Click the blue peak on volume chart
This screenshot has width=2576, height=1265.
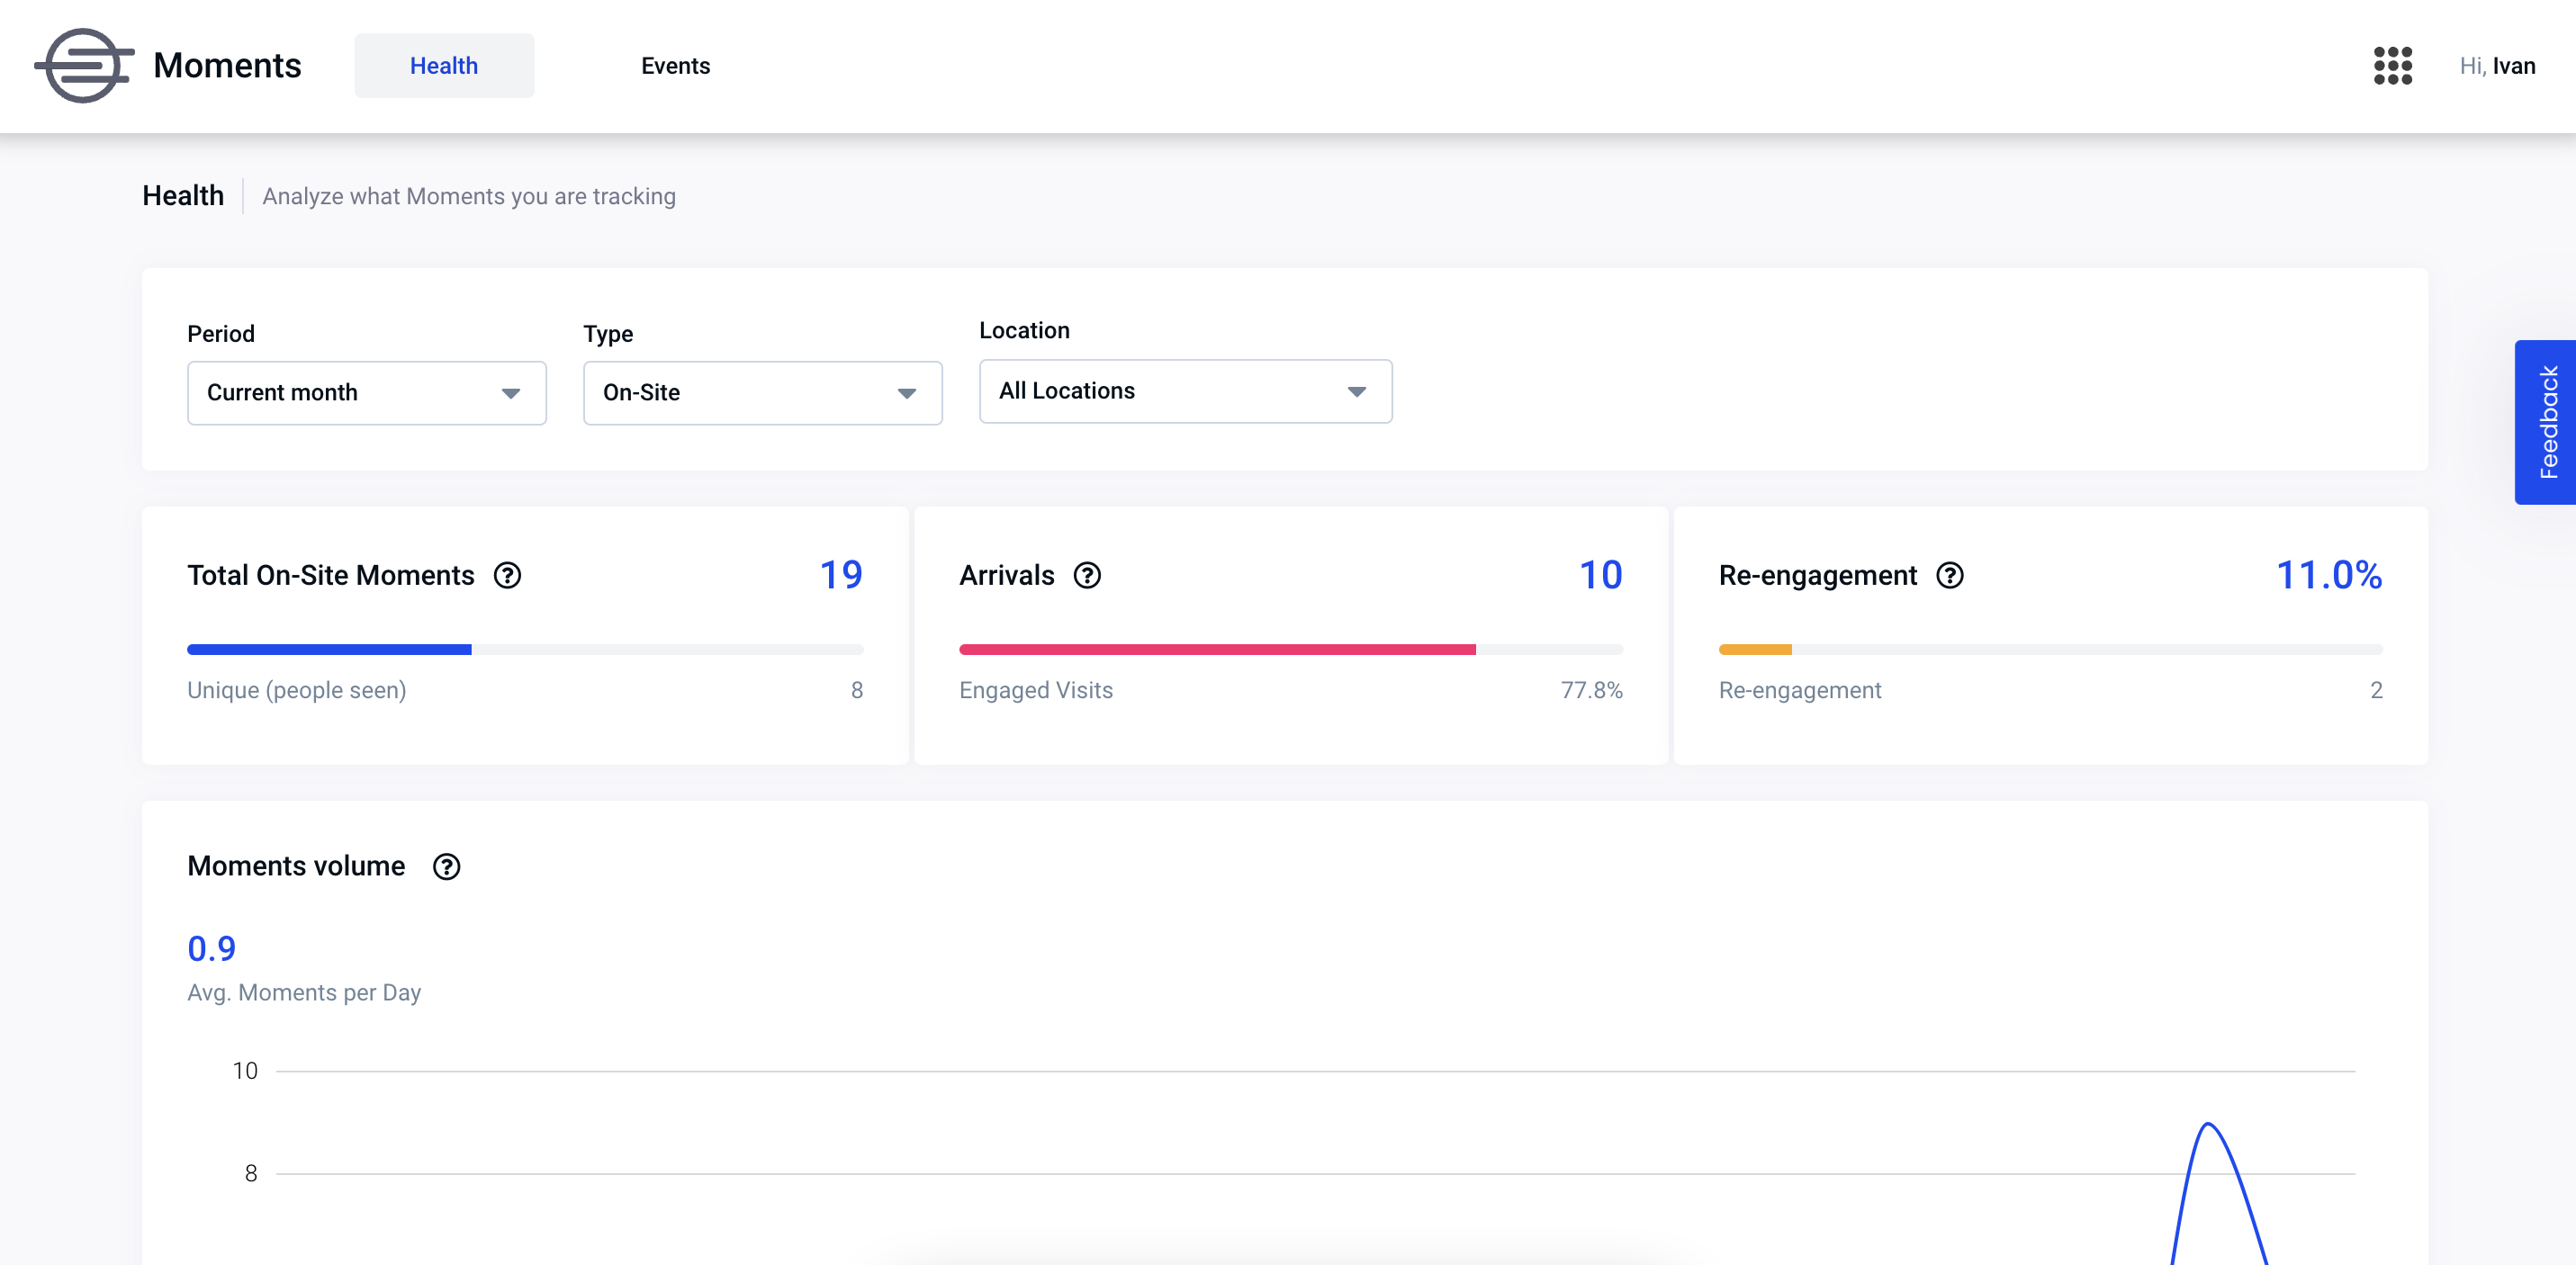pyautogui.click(x=2208, y=1126)
